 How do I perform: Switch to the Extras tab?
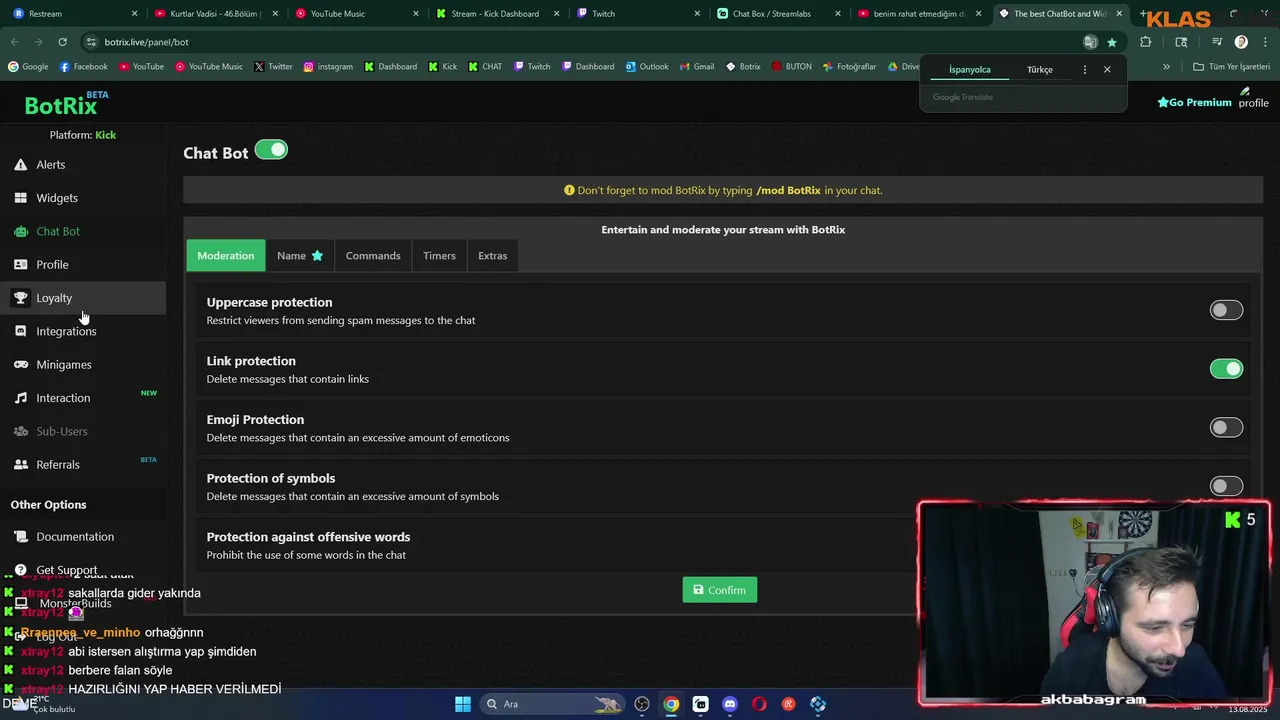[x=492, y=256]
